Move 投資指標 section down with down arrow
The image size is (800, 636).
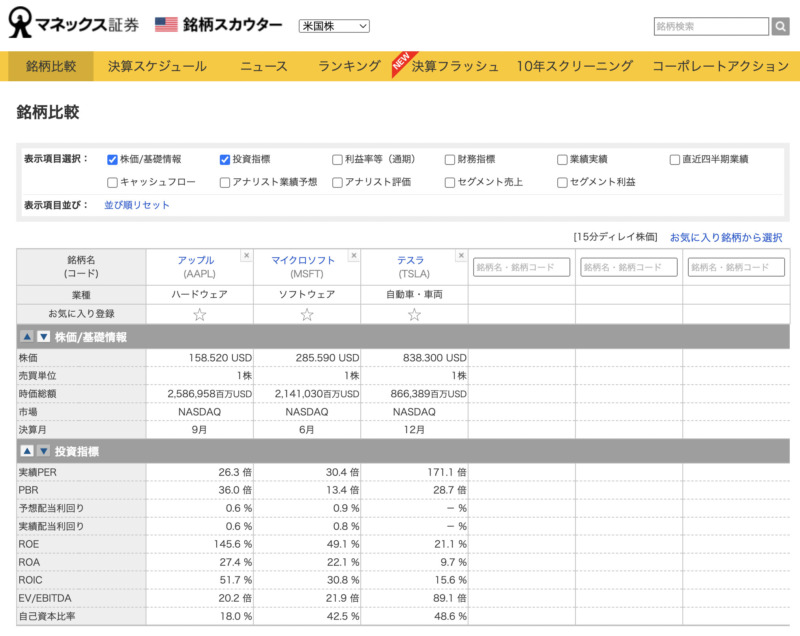(x=44, y=451)
